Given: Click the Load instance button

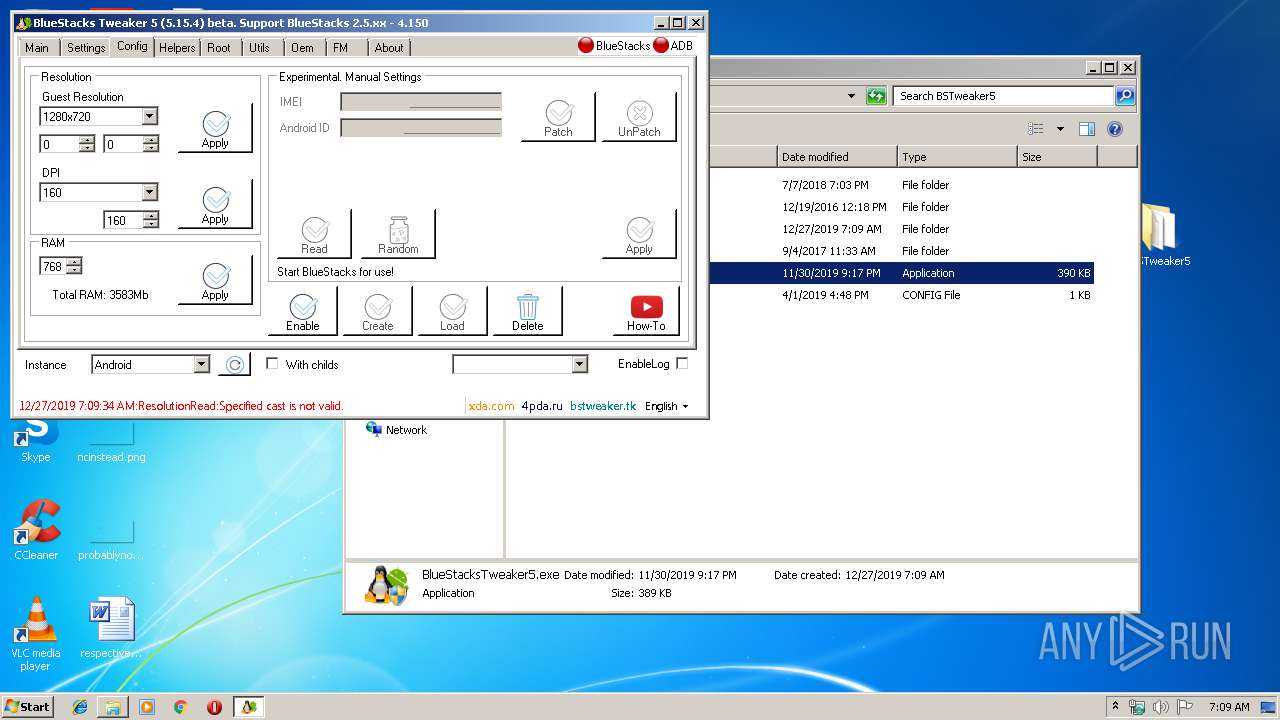Looking at the screenshot, I should [x=453, y=311].
